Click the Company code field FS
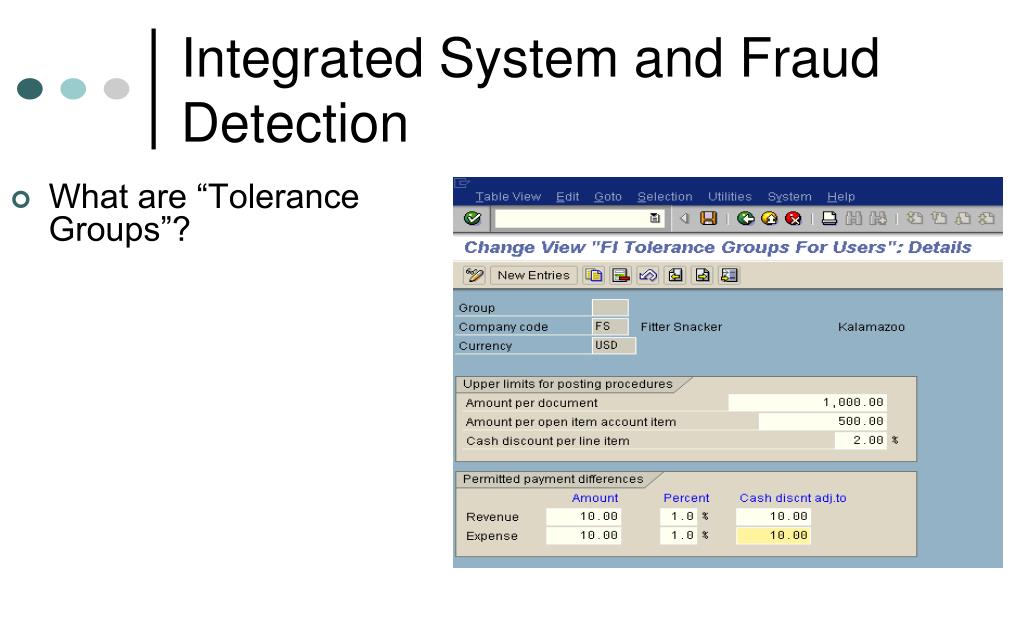The image size is (1024, 640). [610, 327]
